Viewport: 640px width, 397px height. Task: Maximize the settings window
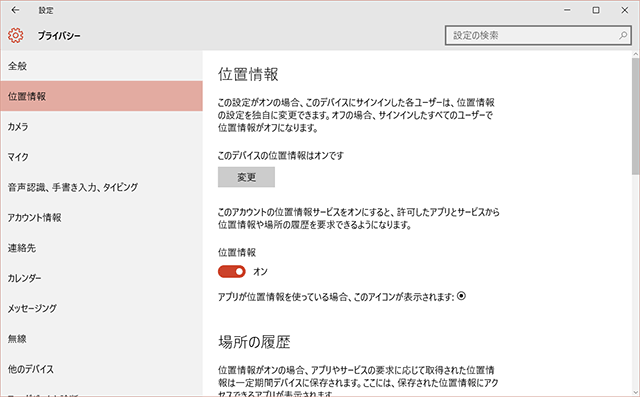pos(596,10)
